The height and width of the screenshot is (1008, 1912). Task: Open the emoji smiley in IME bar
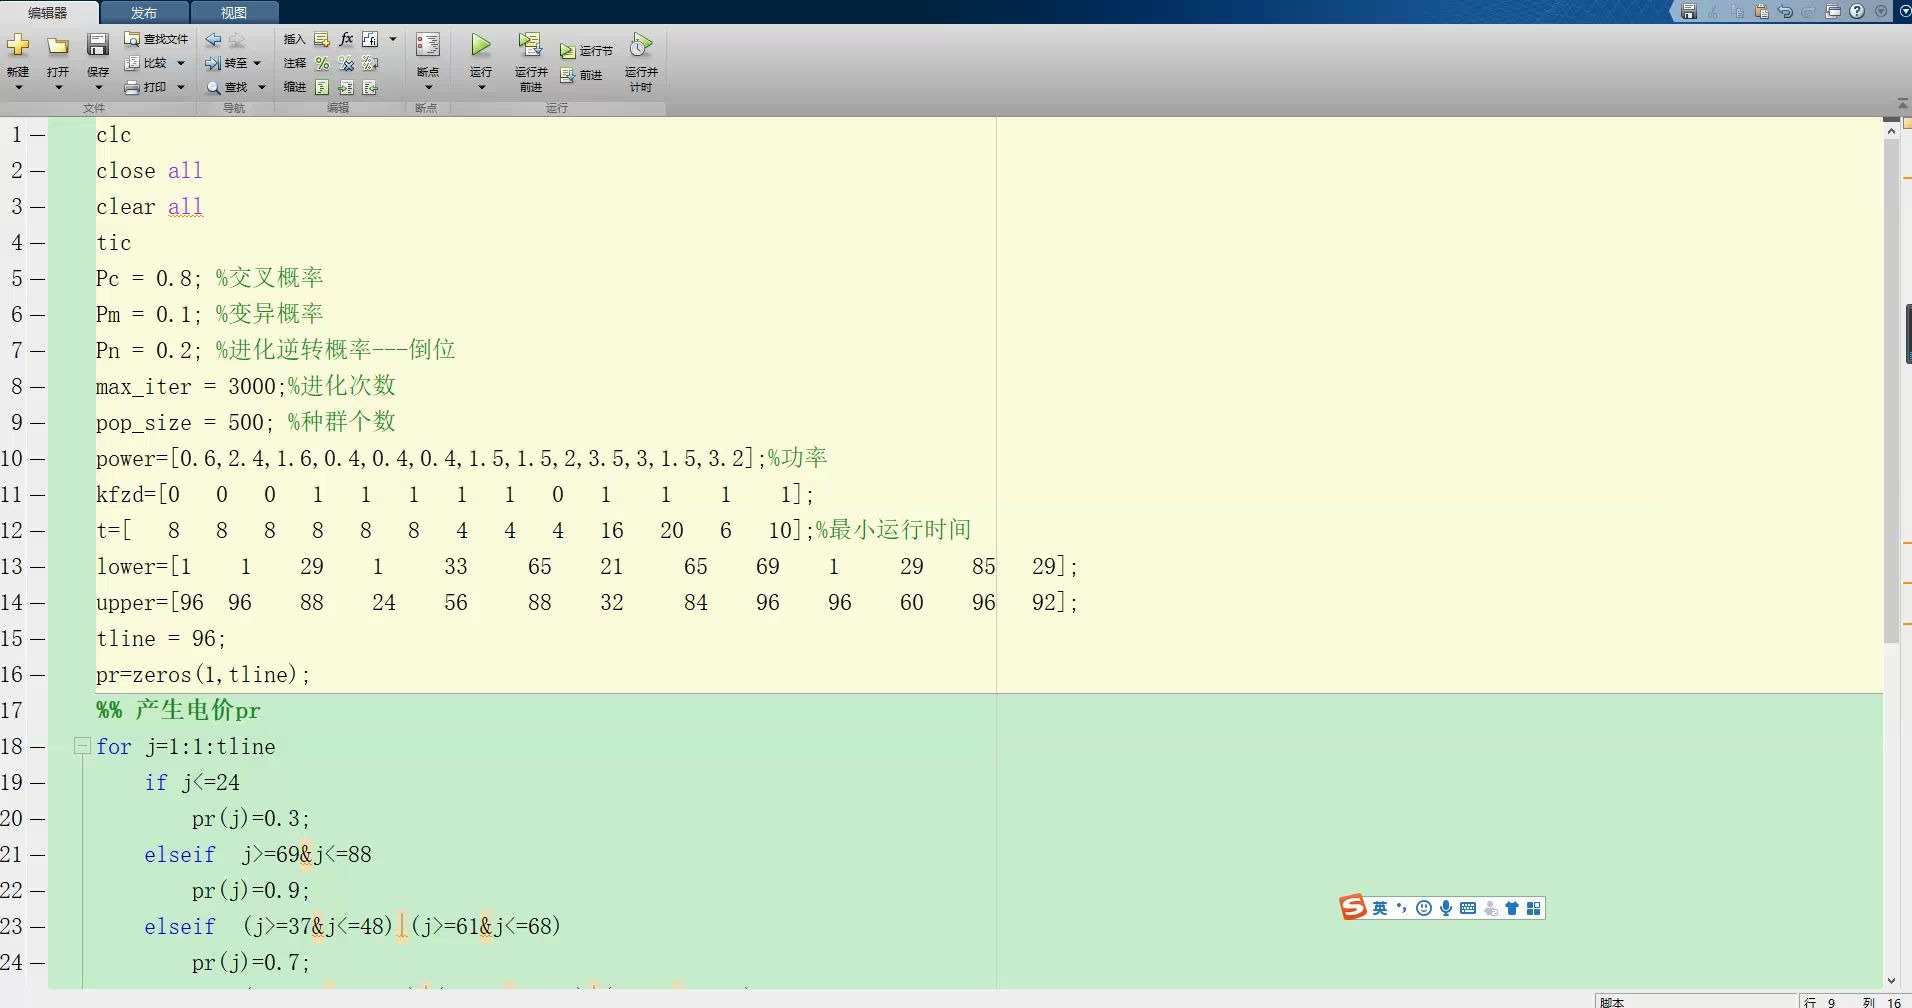coord(1424,908)
